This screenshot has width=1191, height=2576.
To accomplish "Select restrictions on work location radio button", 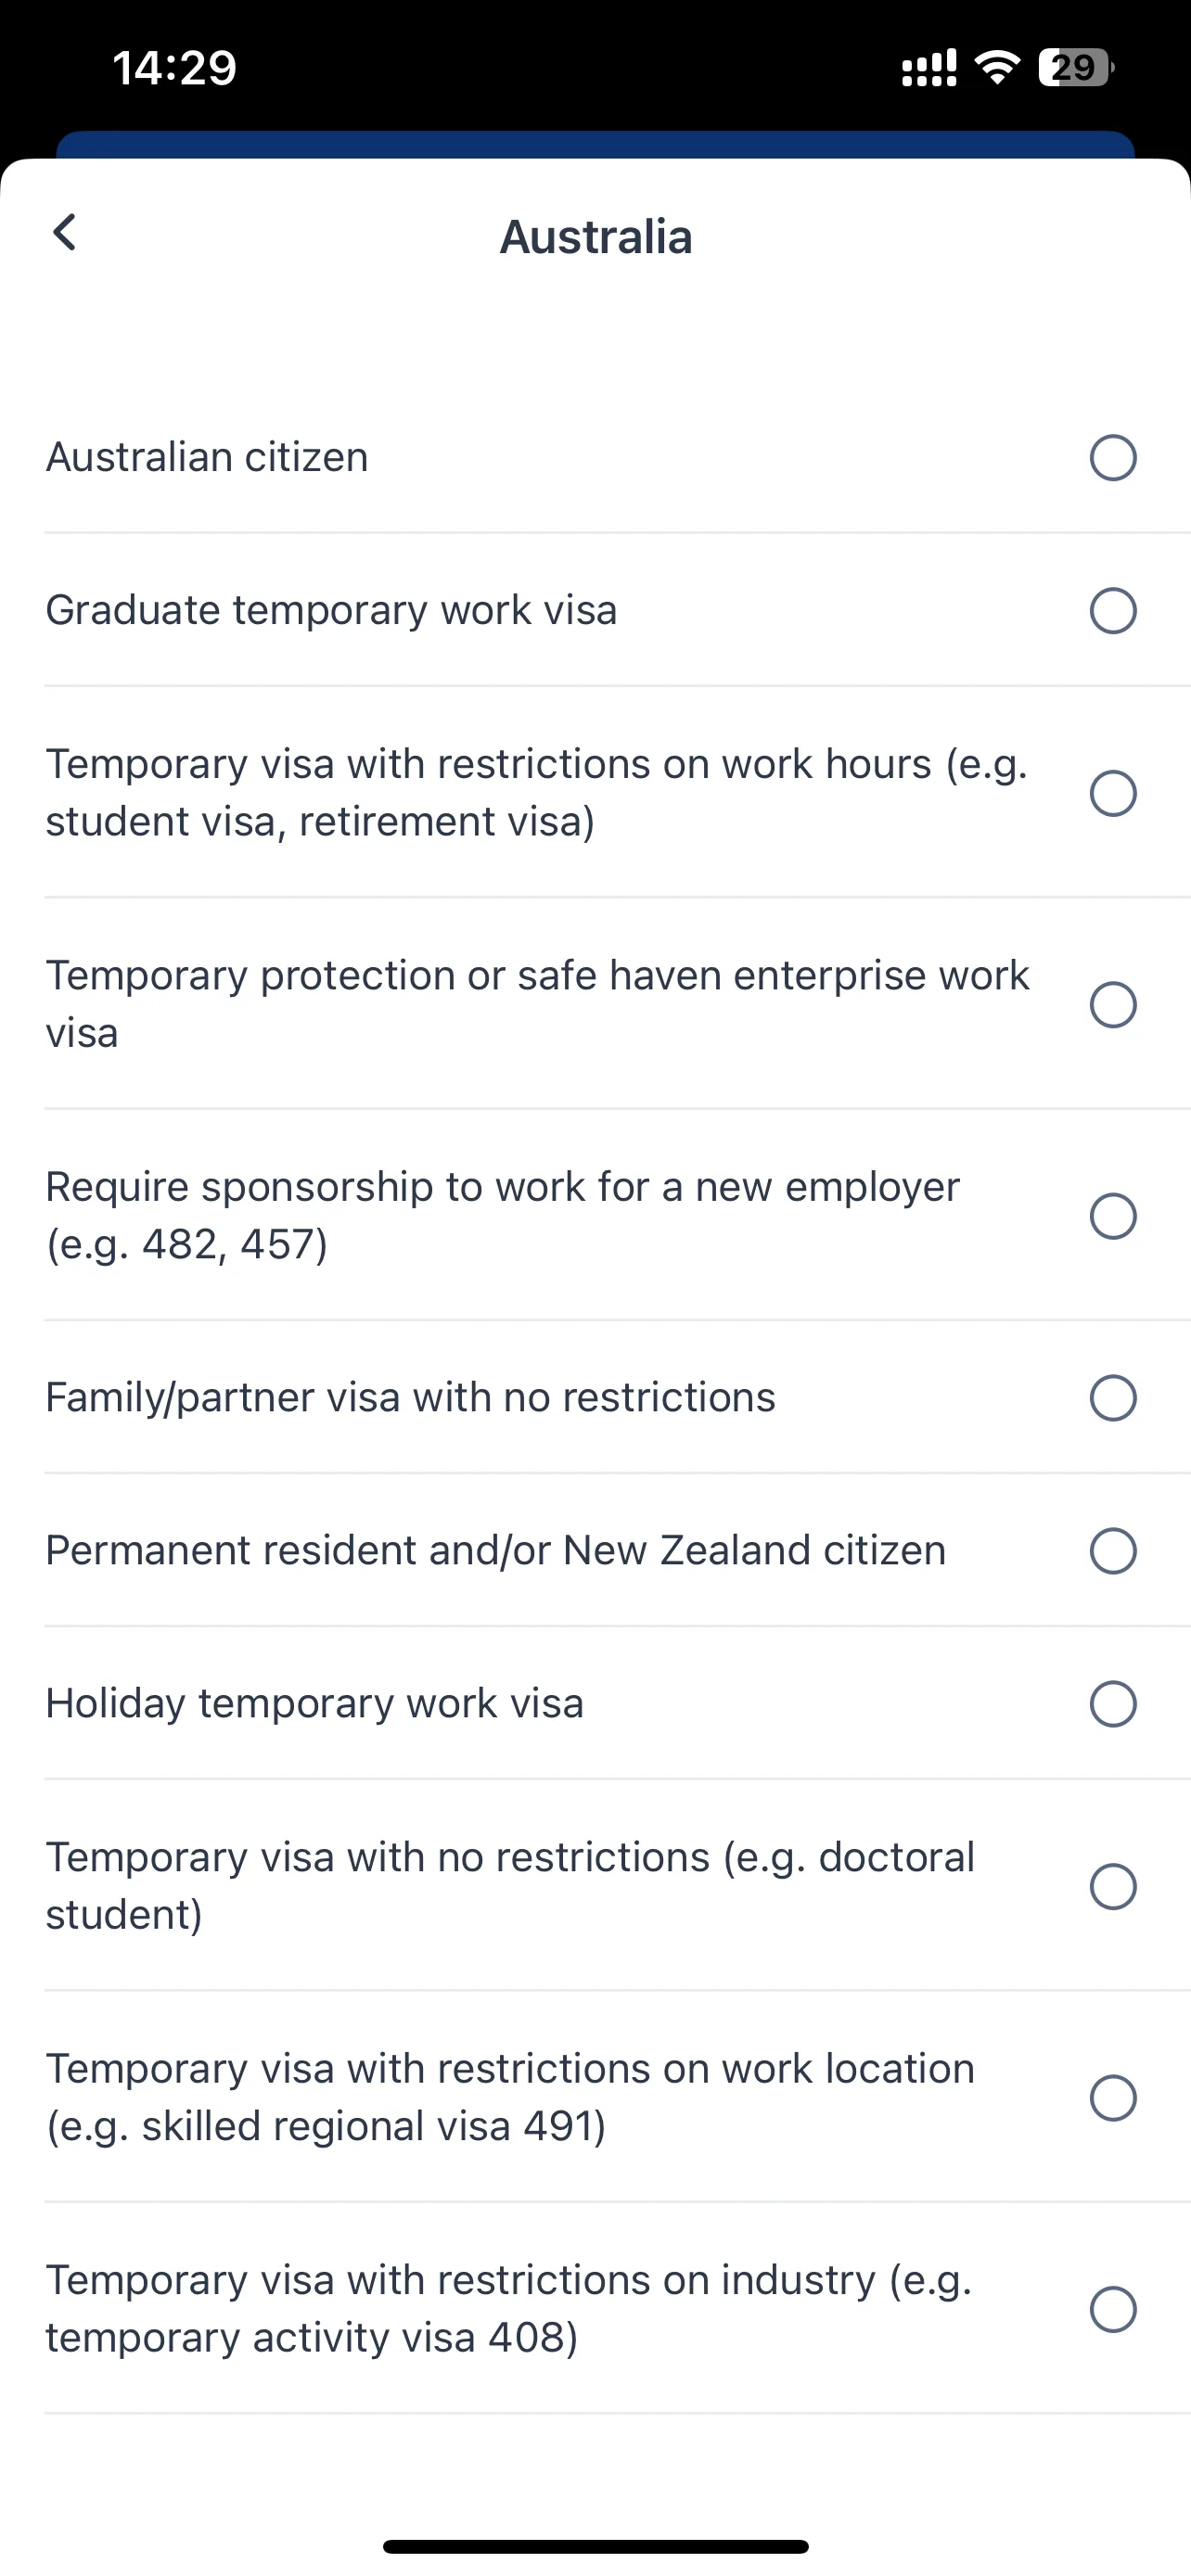I will click(1113, 2098).
